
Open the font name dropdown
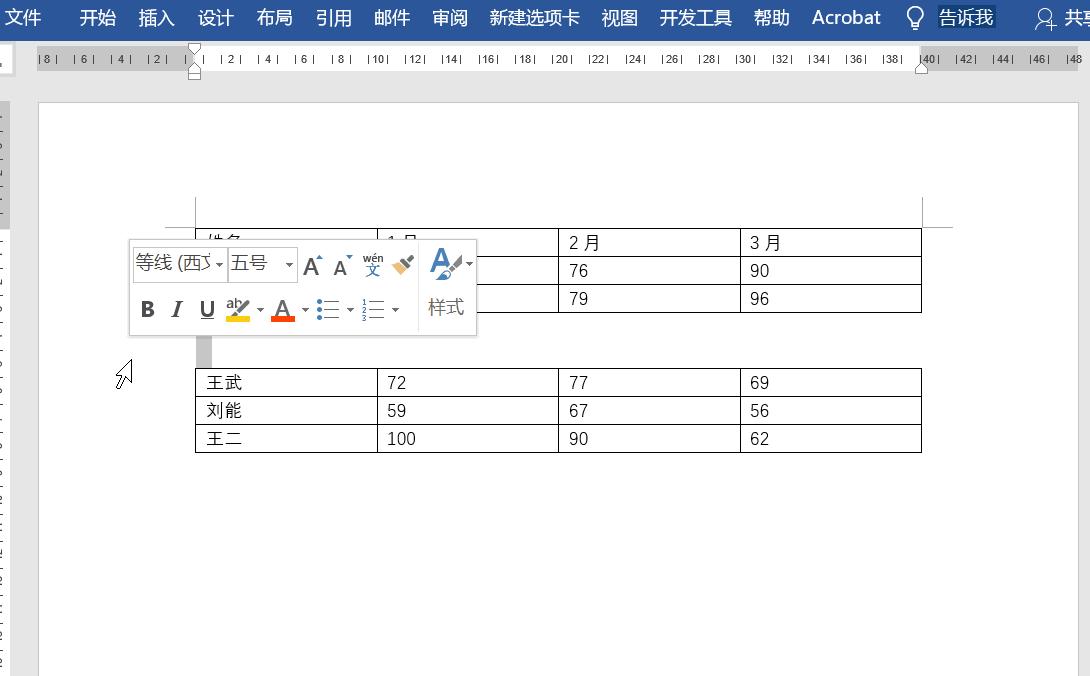219,263
